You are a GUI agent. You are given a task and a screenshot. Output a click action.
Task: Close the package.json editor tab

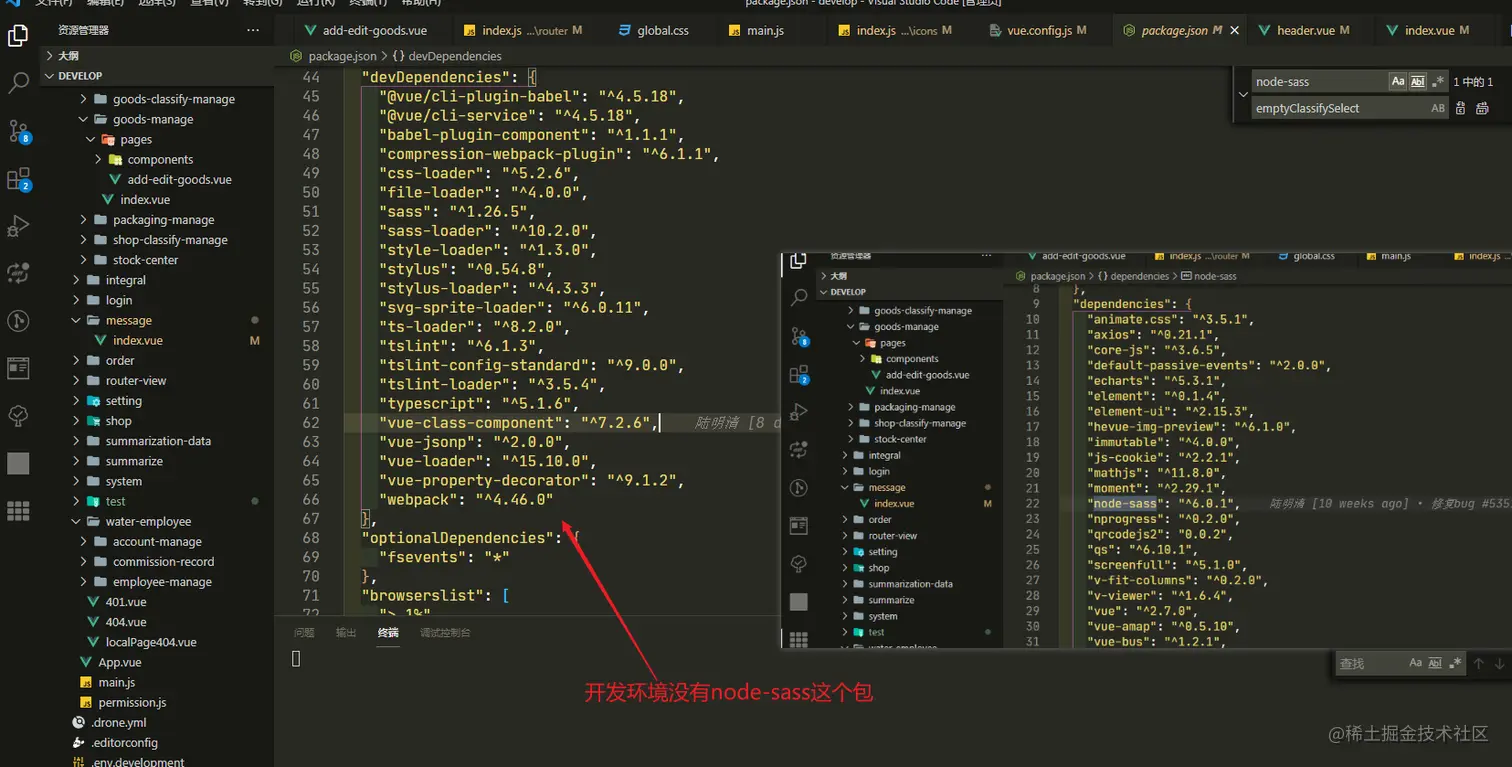coord(1235,31)
